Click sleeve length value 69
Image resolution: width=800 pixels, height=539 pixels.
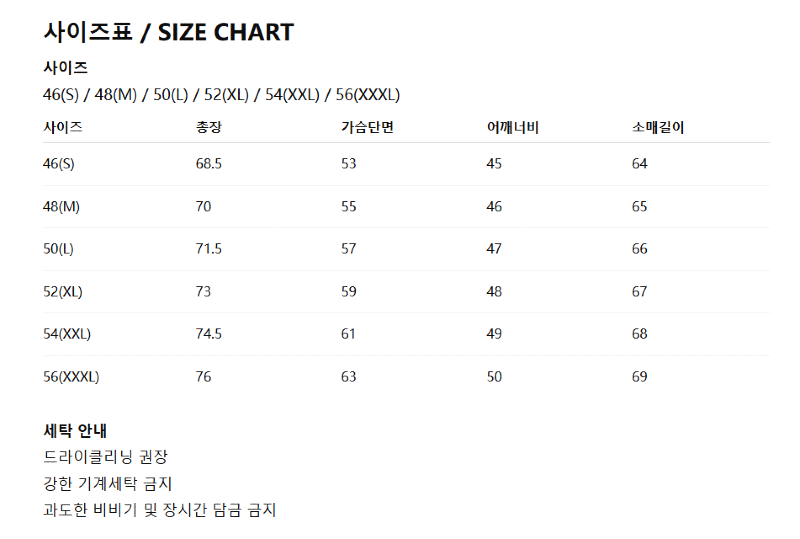(x=640, y=377)
